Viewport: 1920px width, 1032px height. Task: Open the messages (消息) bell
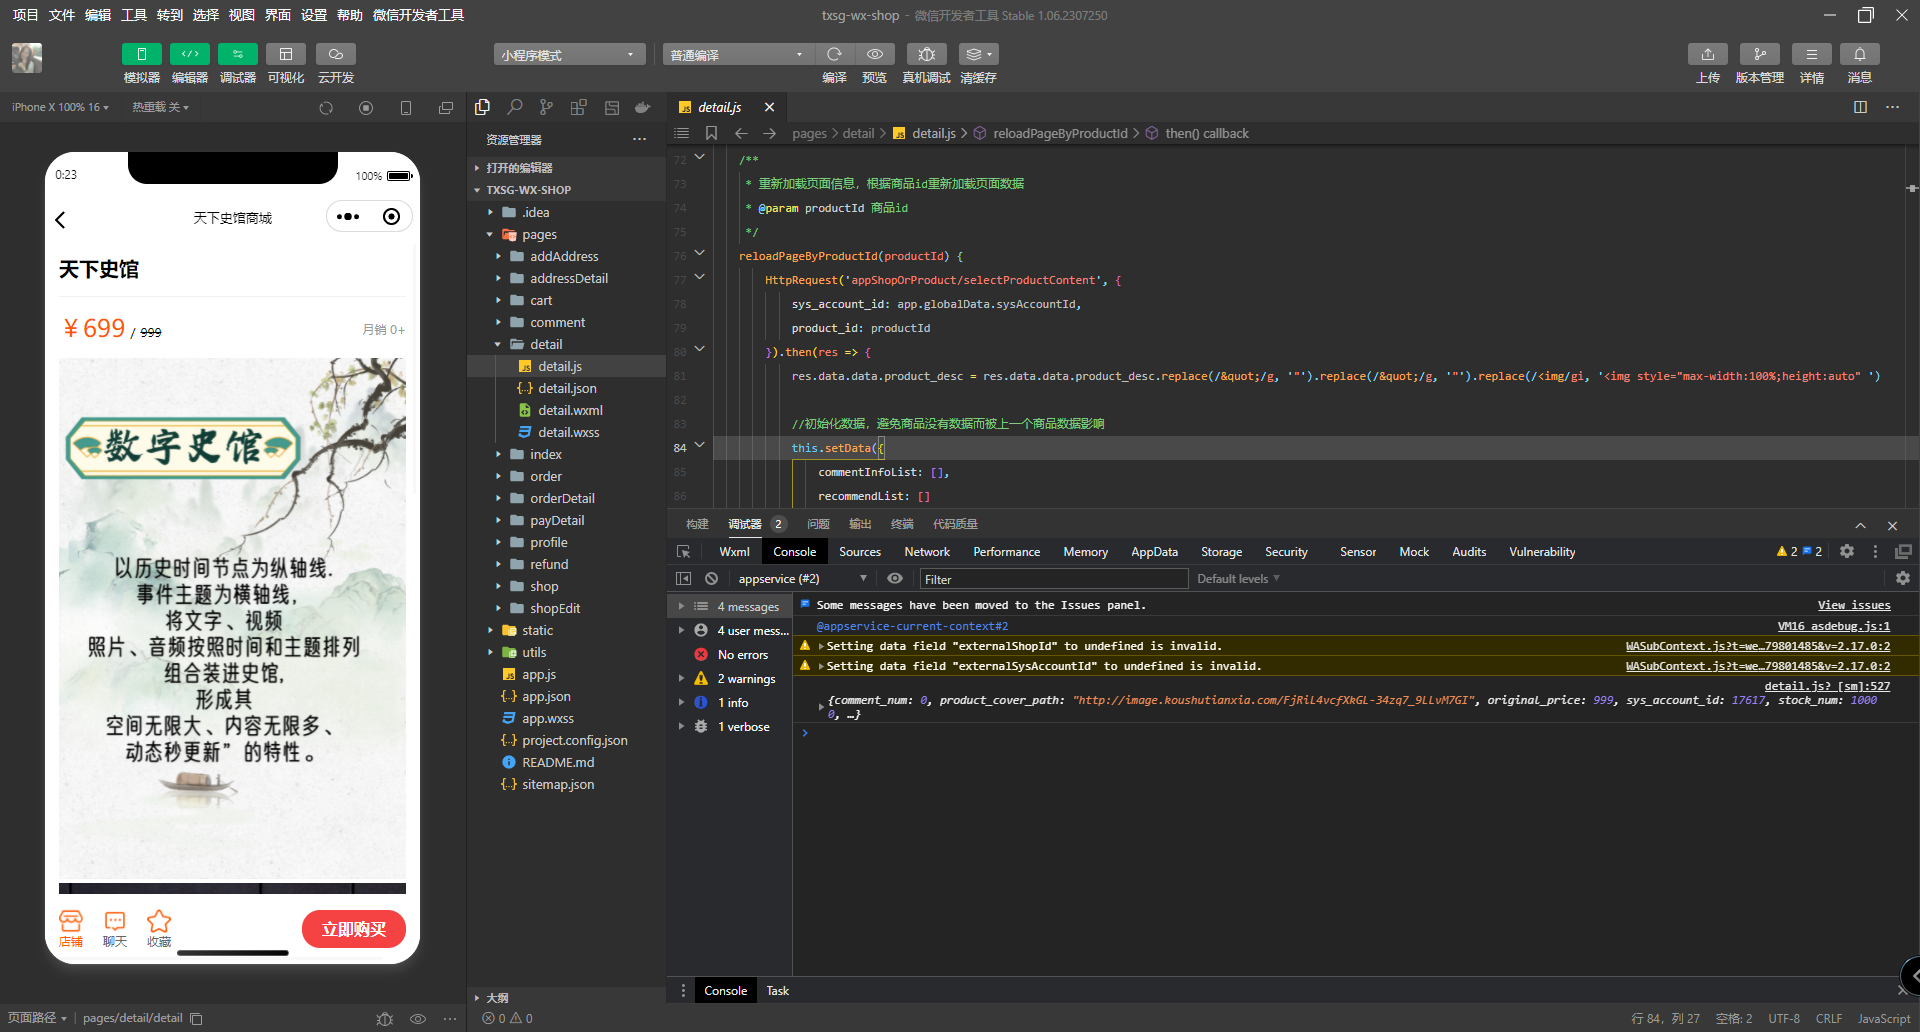1860,54
